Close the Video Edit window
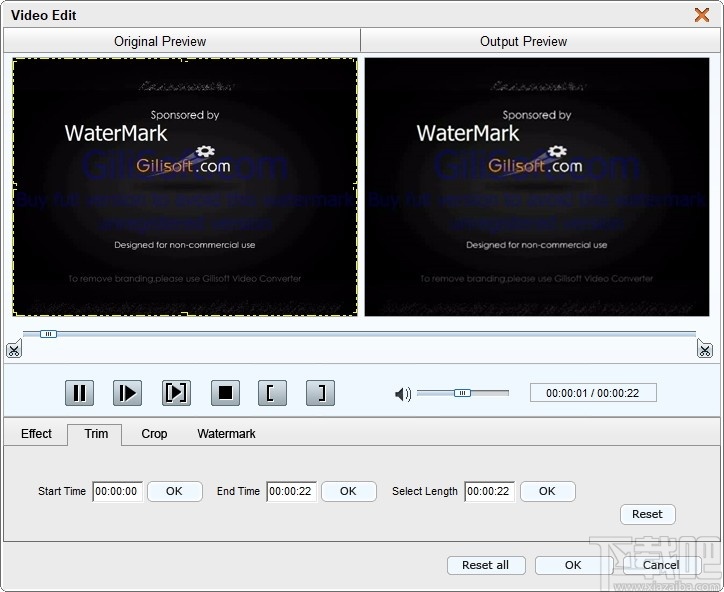Image resolution: width=724 pixels, height=592 pixels. pos(702,15)
